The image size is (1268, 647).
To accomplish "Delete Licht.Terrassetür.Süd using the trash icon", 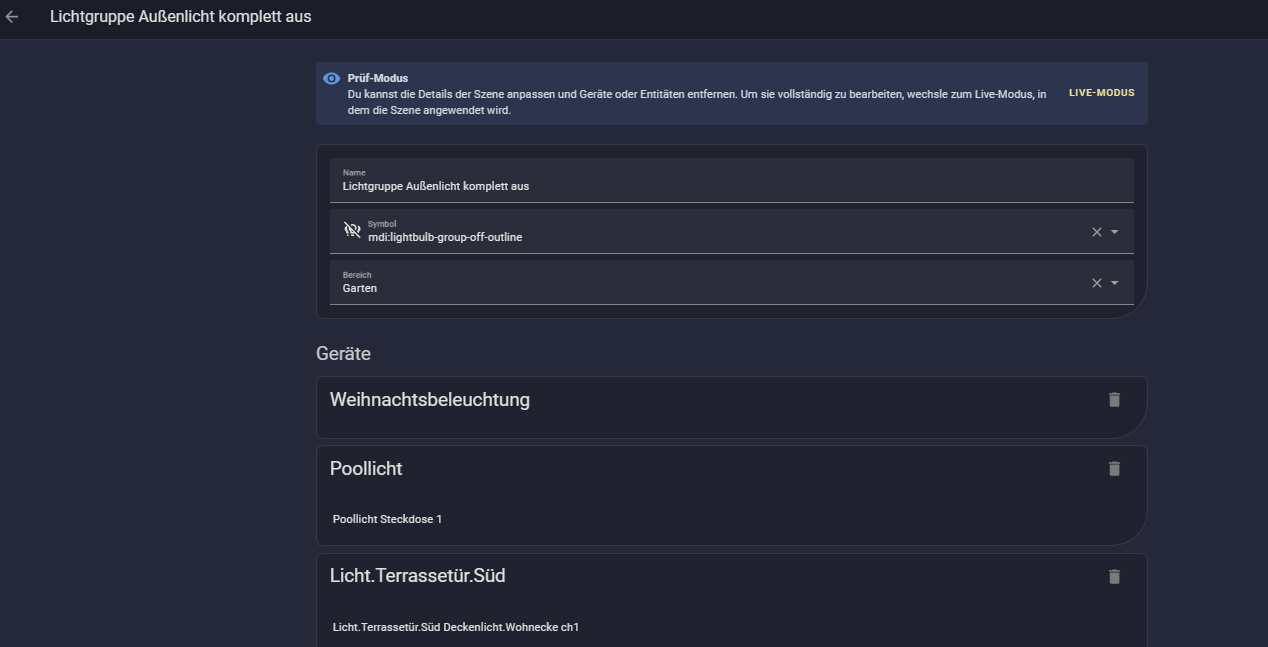I will tap(1114, 576).
